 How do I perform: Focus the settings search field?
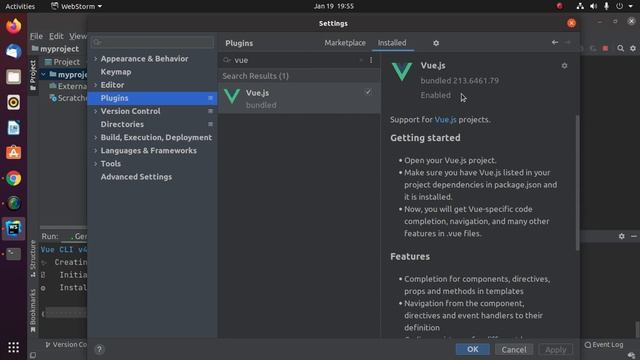(x=152, y=42)
